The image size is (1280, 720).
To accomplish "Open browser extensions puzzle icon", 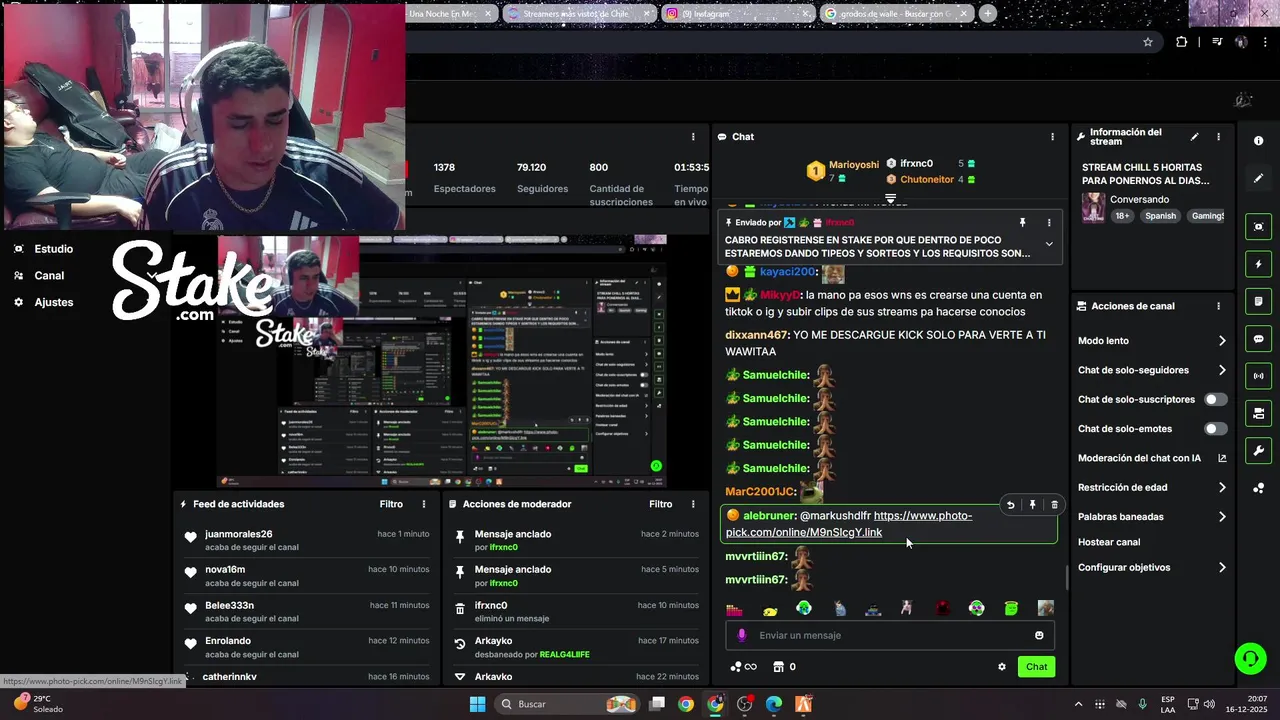I will [x=1181, y=42].
